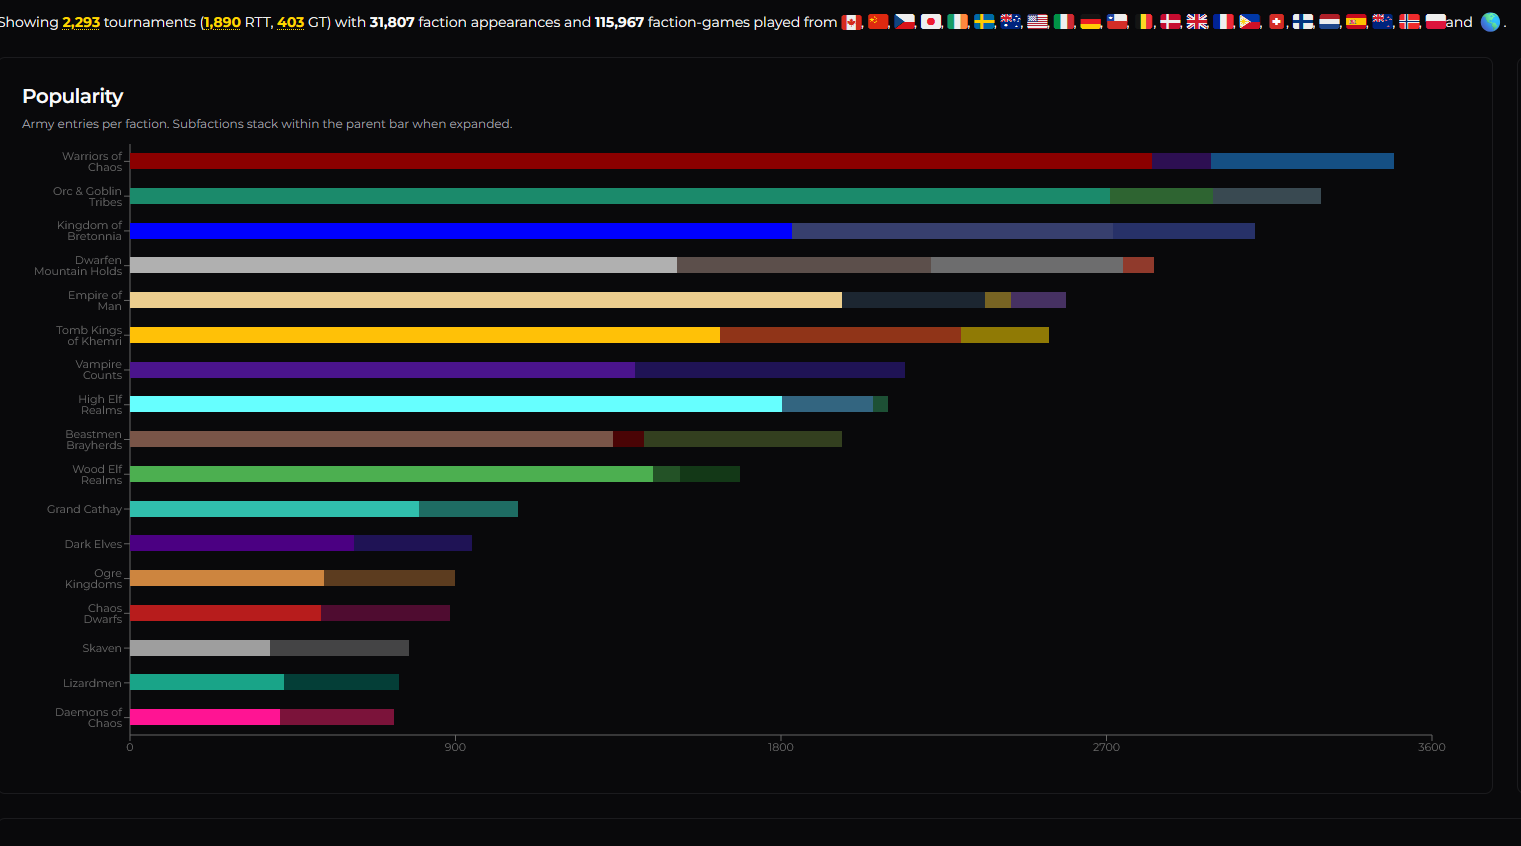Click the China flag icon
Screen dimensions: 1521x846
pyautogui.click(x=878, y=22)
